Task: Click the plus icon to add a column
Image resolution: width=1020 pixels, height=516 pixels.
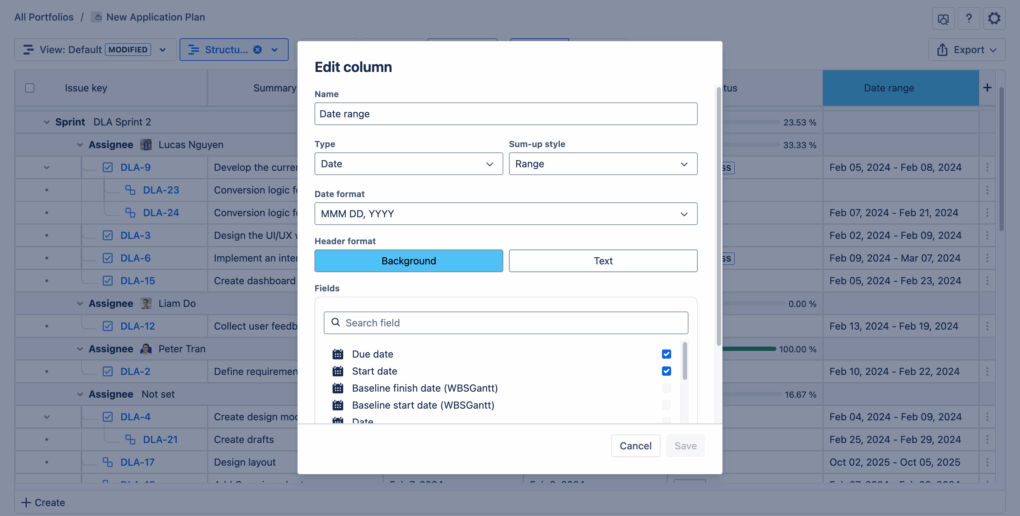Action: click(x=987, y=88)
